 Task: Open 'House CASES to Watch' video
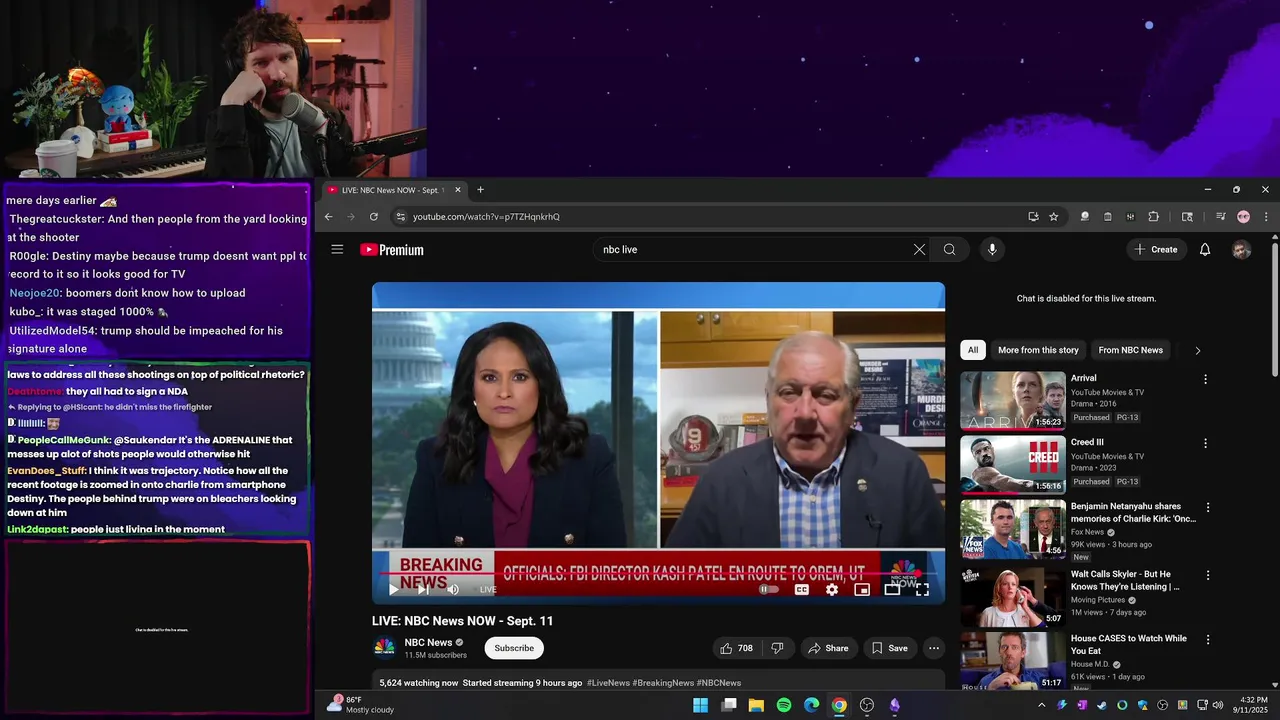coord(1129,644)
